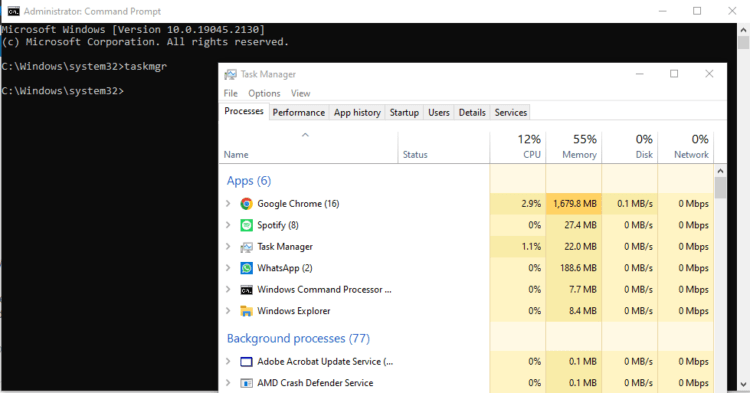Sort processes by the CPU column header
Image resolution: width=750 pixels, height=393 pixels.
point(518,147)
